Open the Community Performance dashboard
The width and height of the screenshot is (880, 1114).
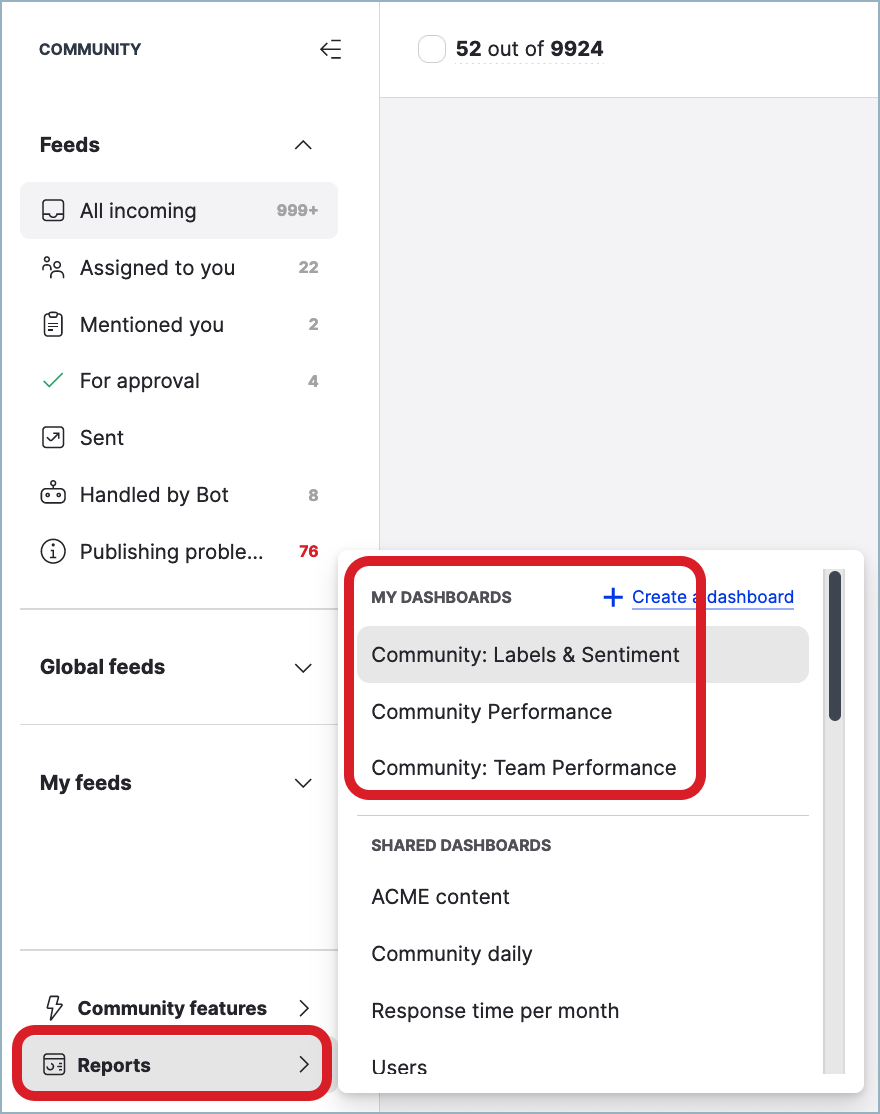[x=491, y=712]
